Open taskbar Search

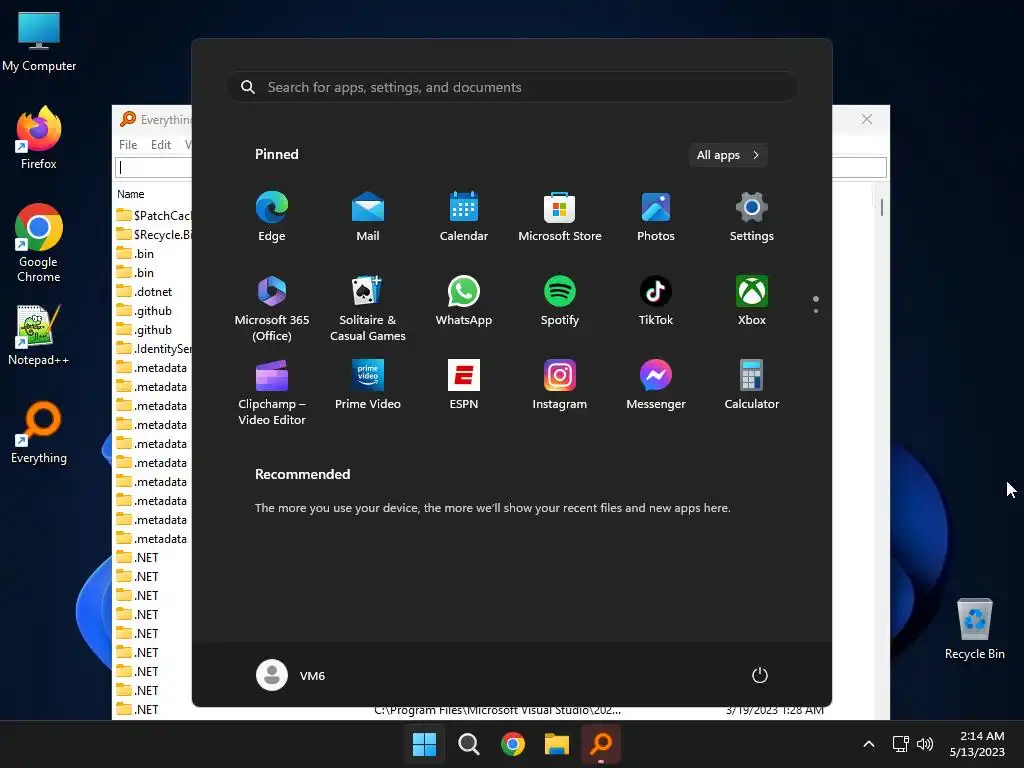[469, 744]
